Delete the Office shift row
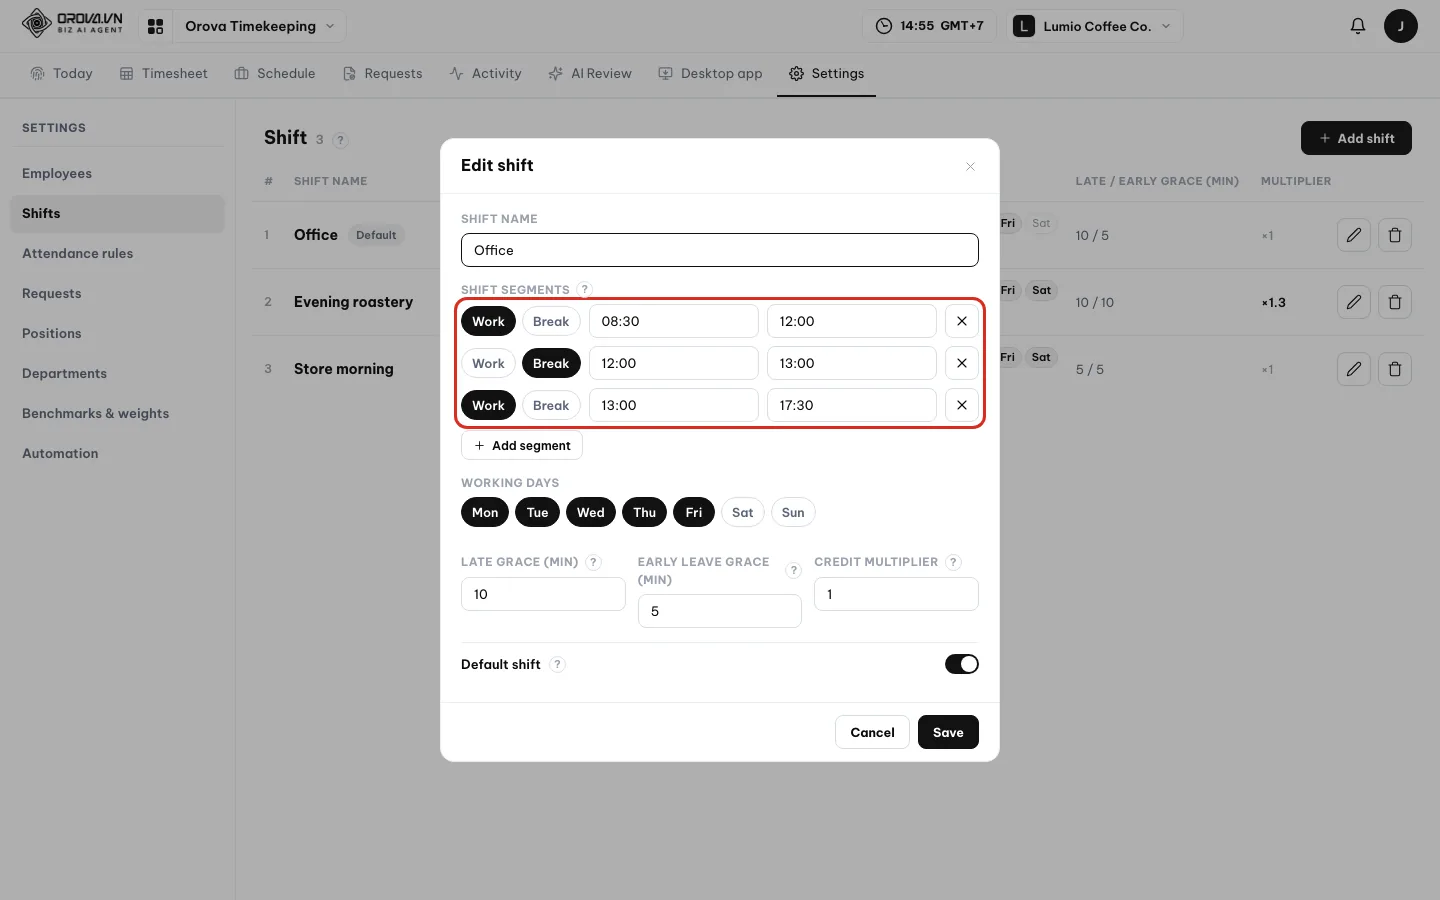This screenshot has height=900, width=1440. tap(1395, 235)
